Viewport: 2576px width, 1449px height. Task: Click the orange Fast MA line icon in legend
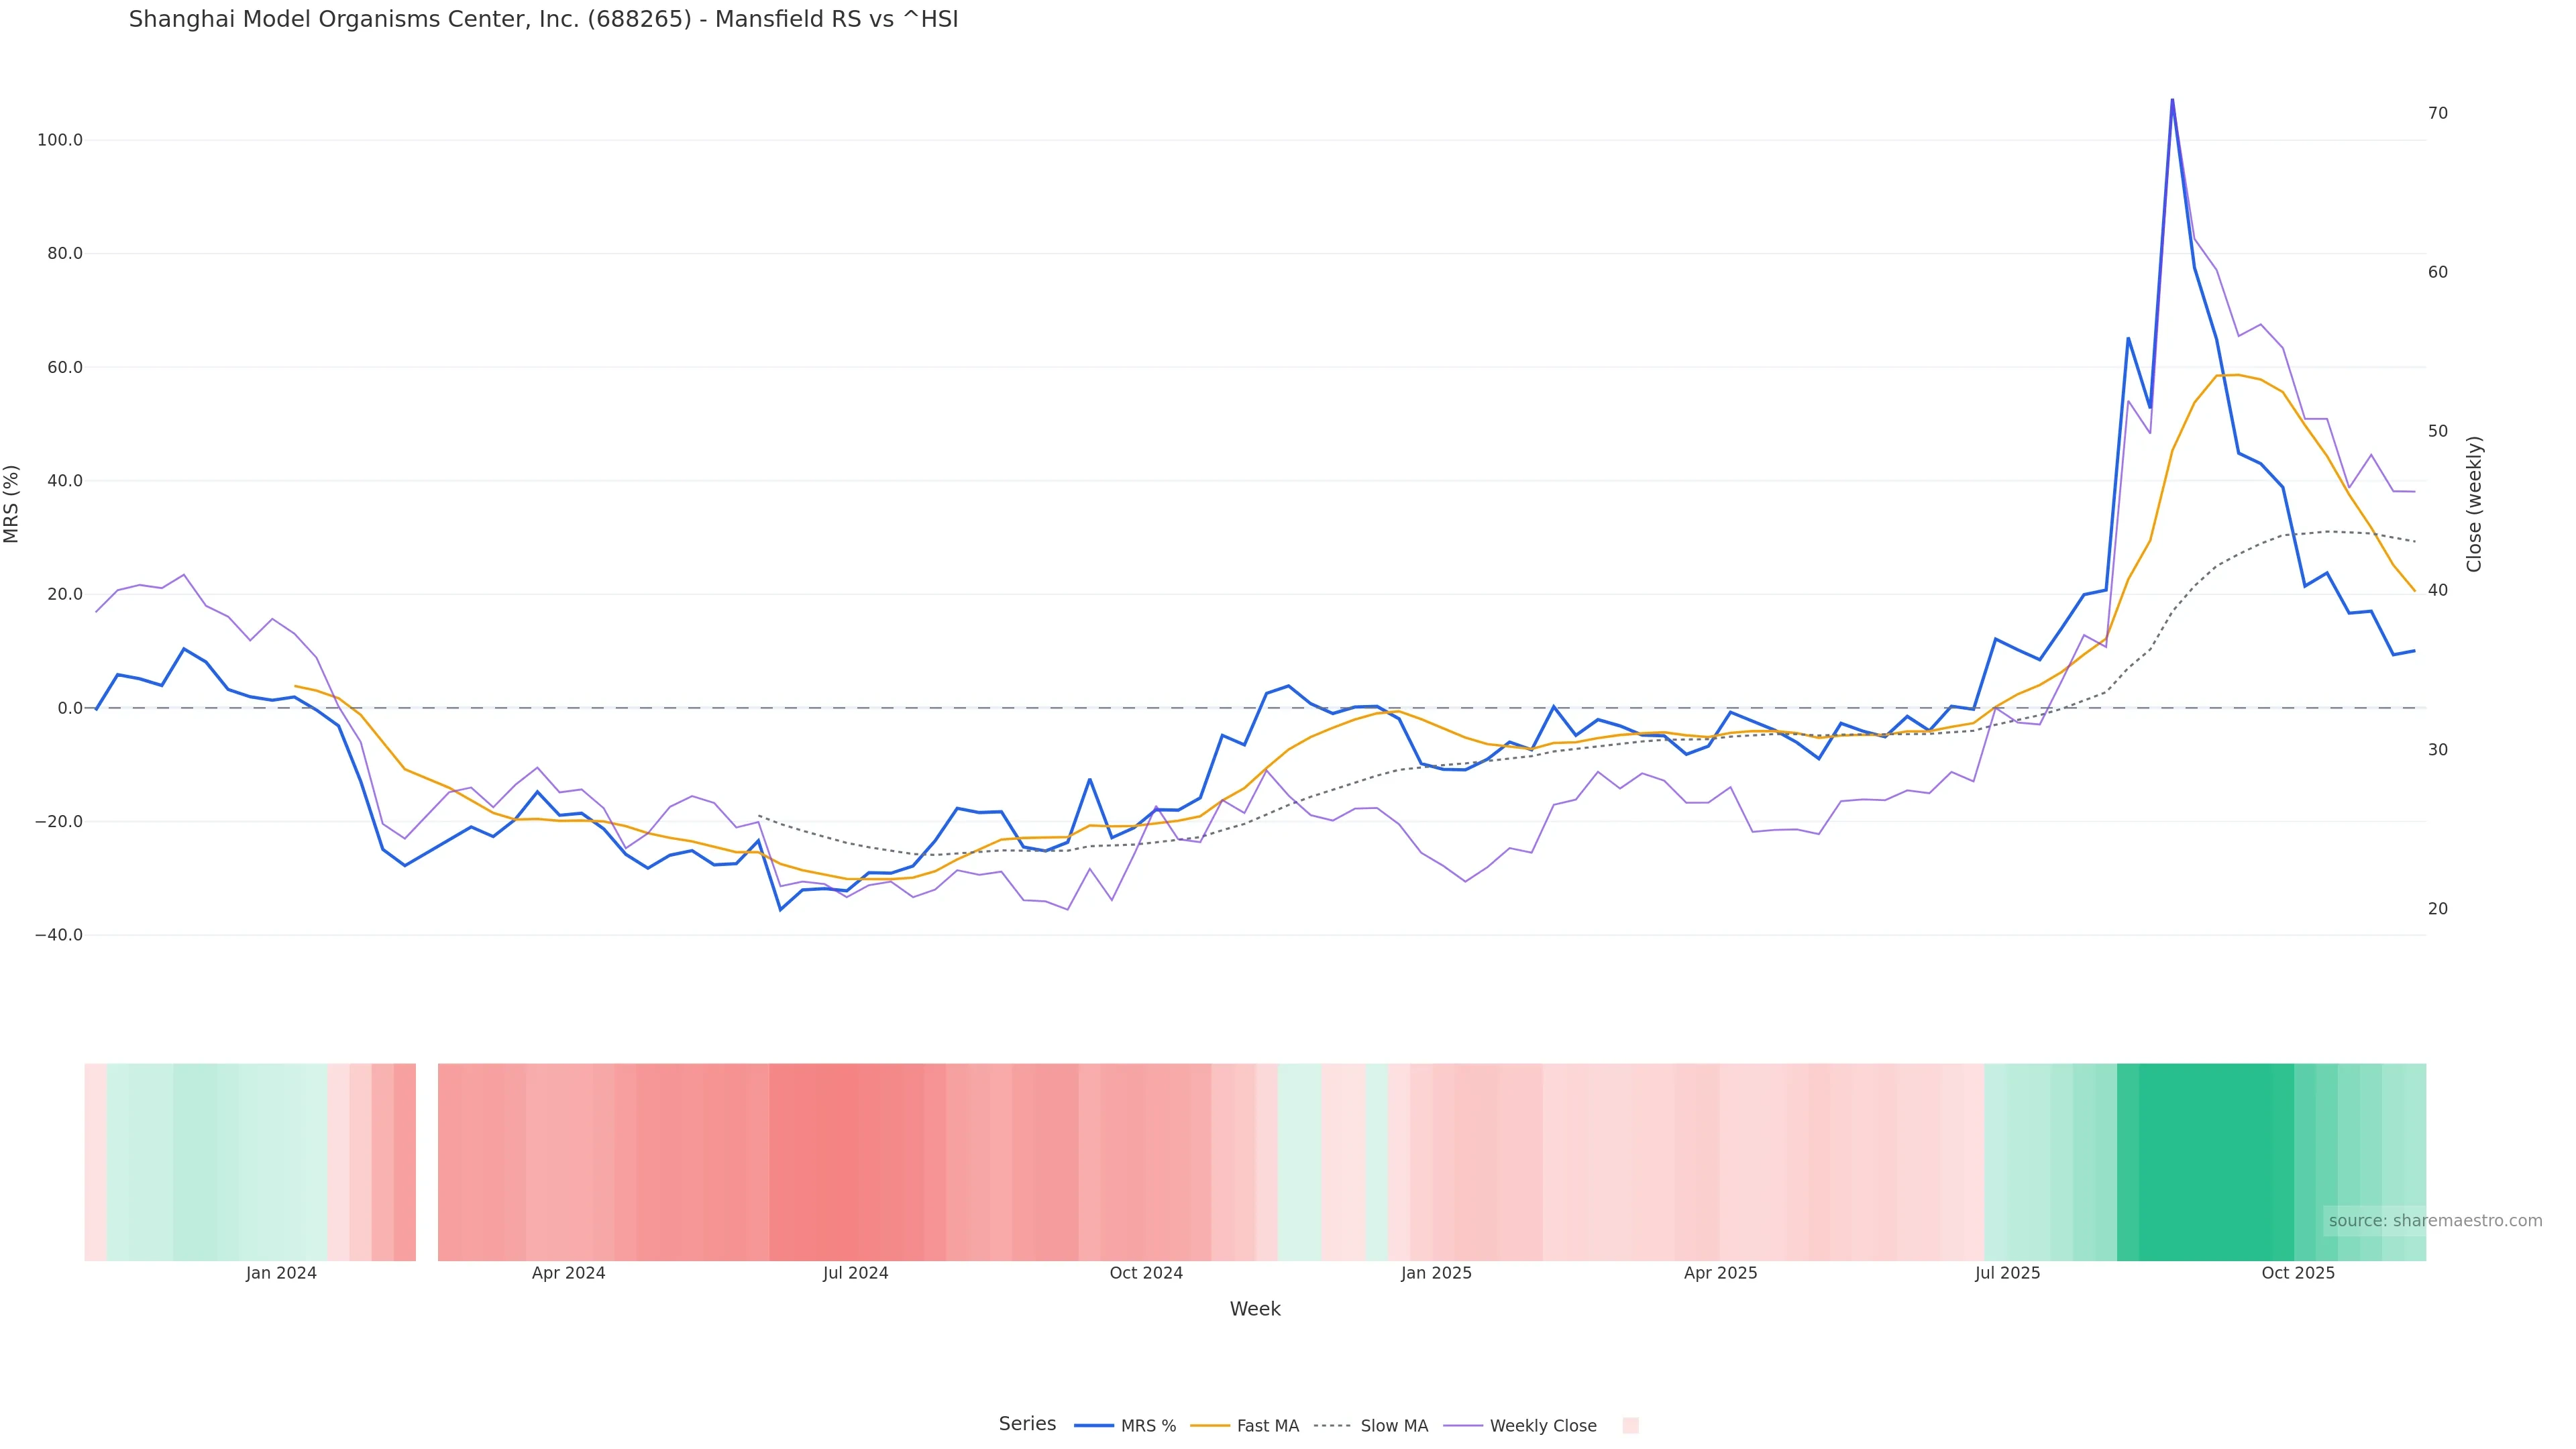click(x=1210, y=1426)
